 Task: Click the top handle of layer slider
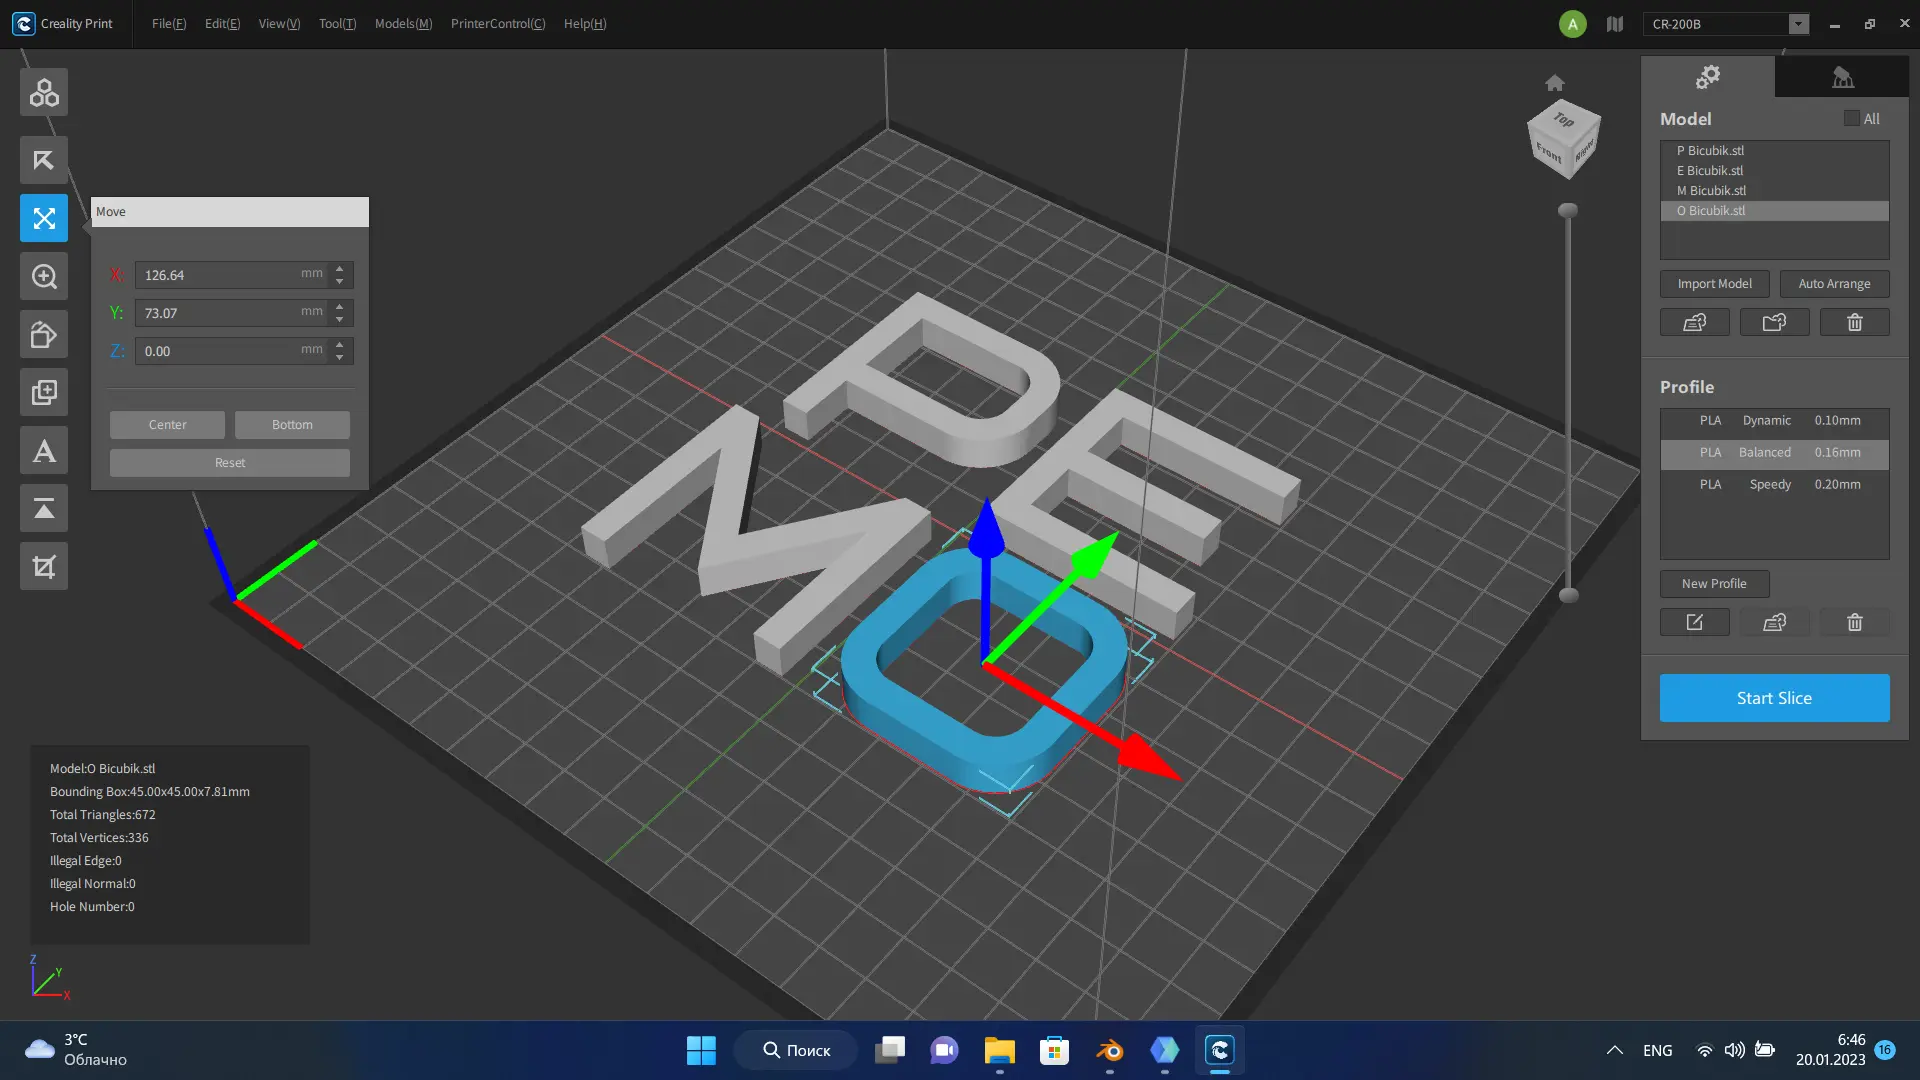[1568, 210]
